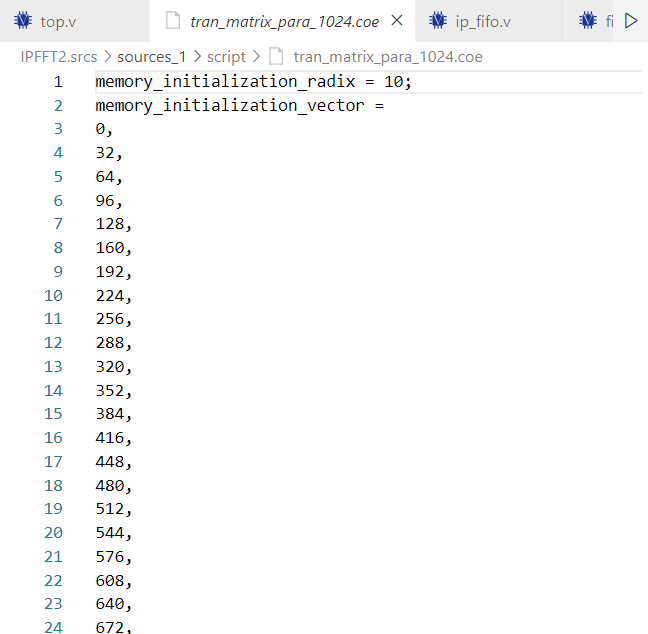Image resolution: width=648 pixels, height=634 pixels.
Task: Click the value 544, on line 20
Action: (114, 533)
